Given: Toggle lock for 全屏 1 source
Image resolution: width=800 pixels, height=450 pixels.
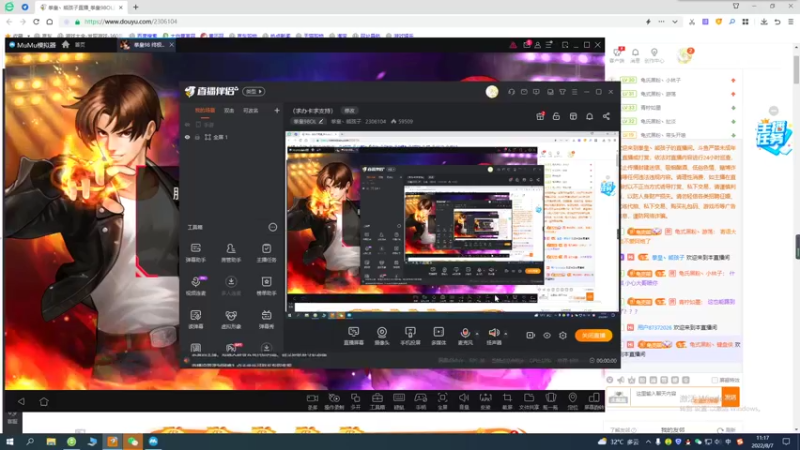Looking at the screenshot, I should (197, 137).
